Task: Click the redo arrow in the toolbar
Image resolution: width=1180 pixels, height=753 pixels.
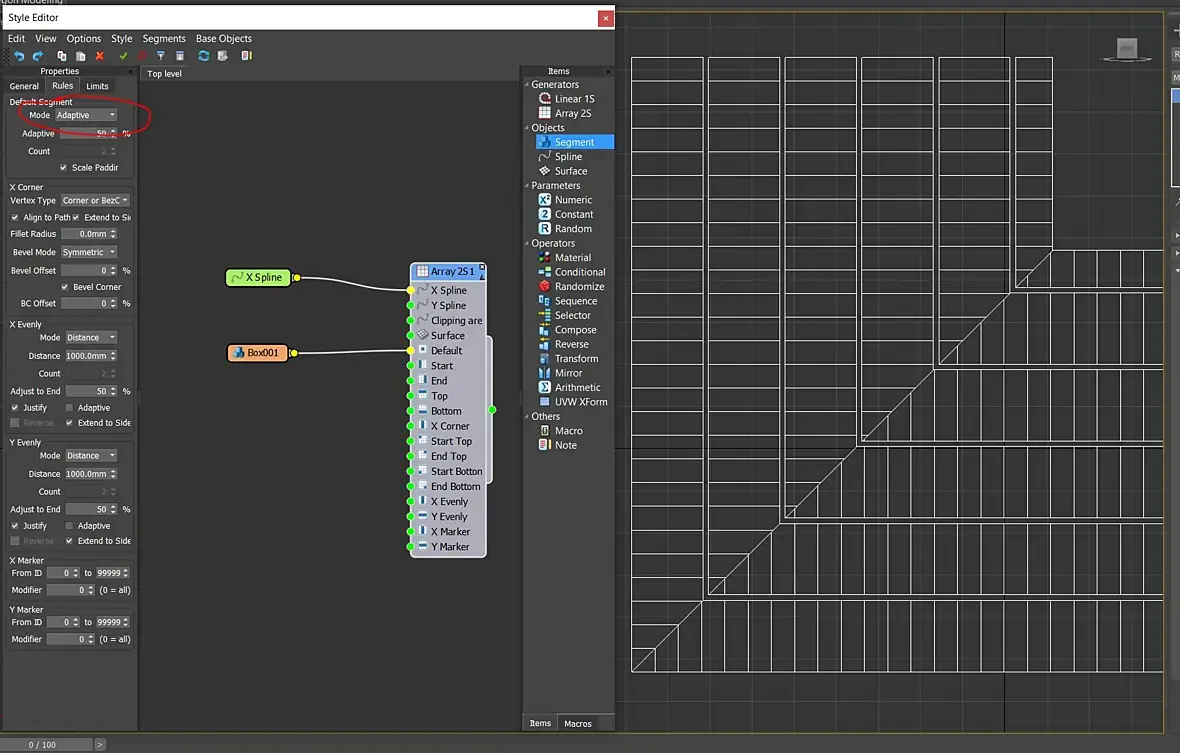Action: pos(38,56)
